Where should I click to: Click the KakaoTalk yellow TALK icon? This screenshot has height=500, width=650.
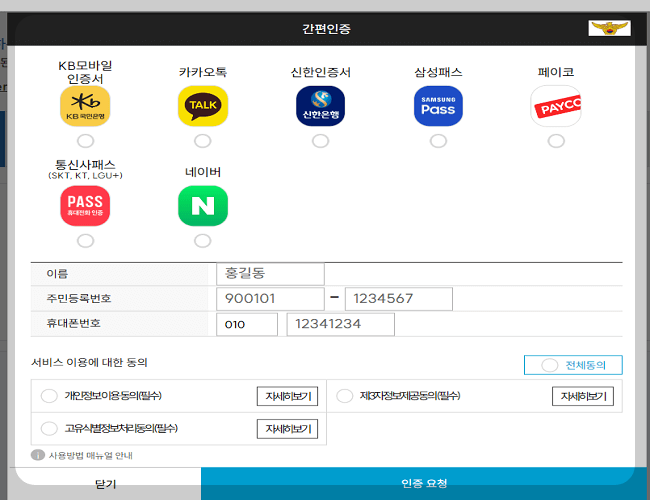203,106
